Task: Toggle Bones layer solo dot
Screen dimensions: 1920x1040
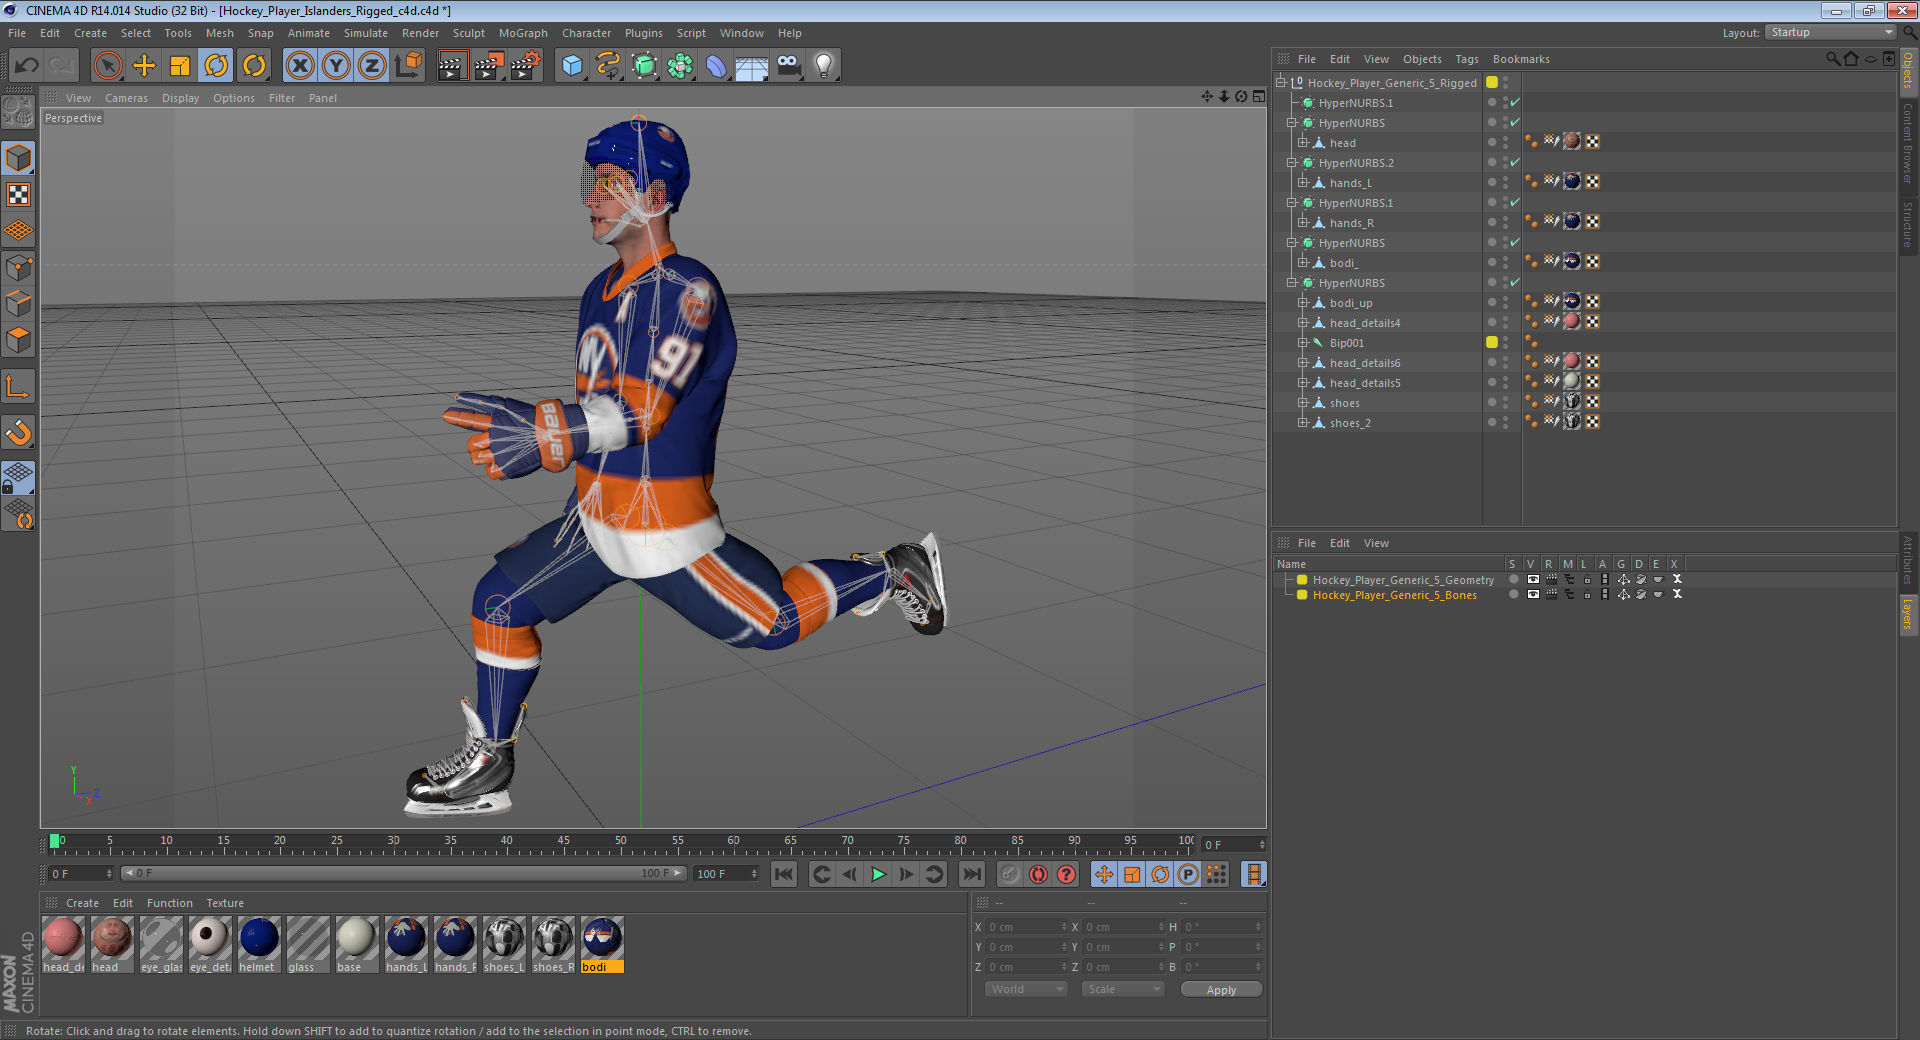Action: (x=1513, y=594)
